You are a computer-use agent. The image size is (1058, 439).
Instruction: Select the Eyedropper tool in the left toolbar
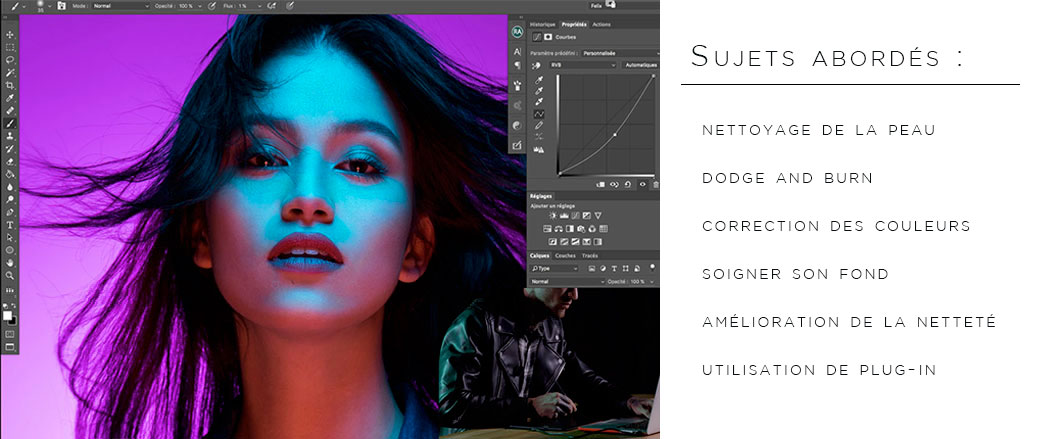(10, 98)
